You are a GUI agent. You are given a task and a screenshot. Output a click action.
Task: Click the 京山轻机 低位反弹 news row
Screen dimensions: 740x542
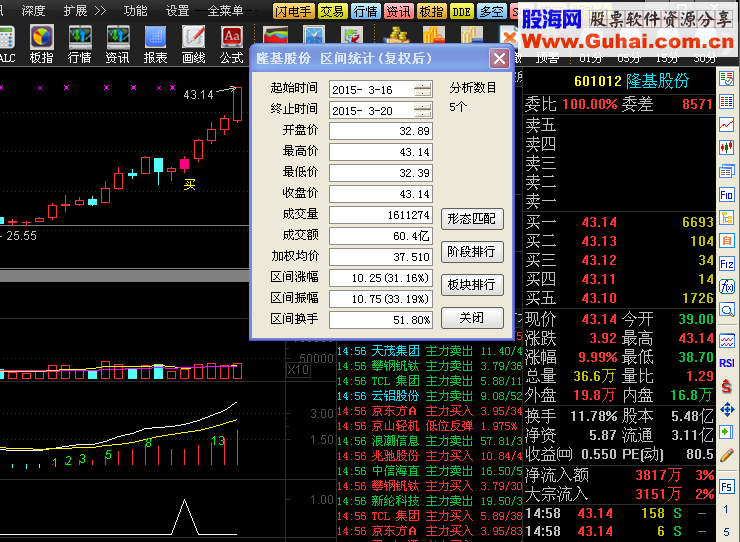(x=429, y=426)
